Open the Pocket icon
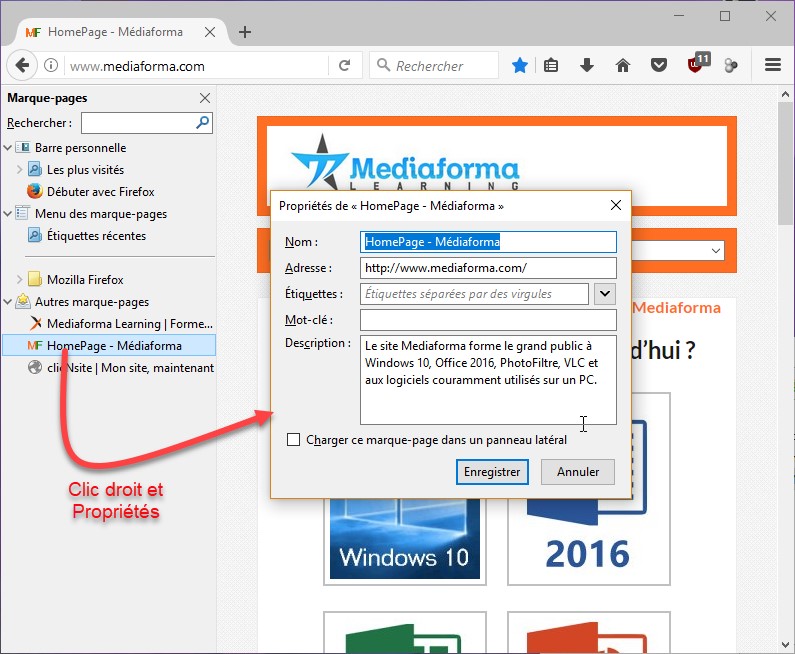Image resolution: width=795 pixels, height=654 pixels. tap(659, 65)
